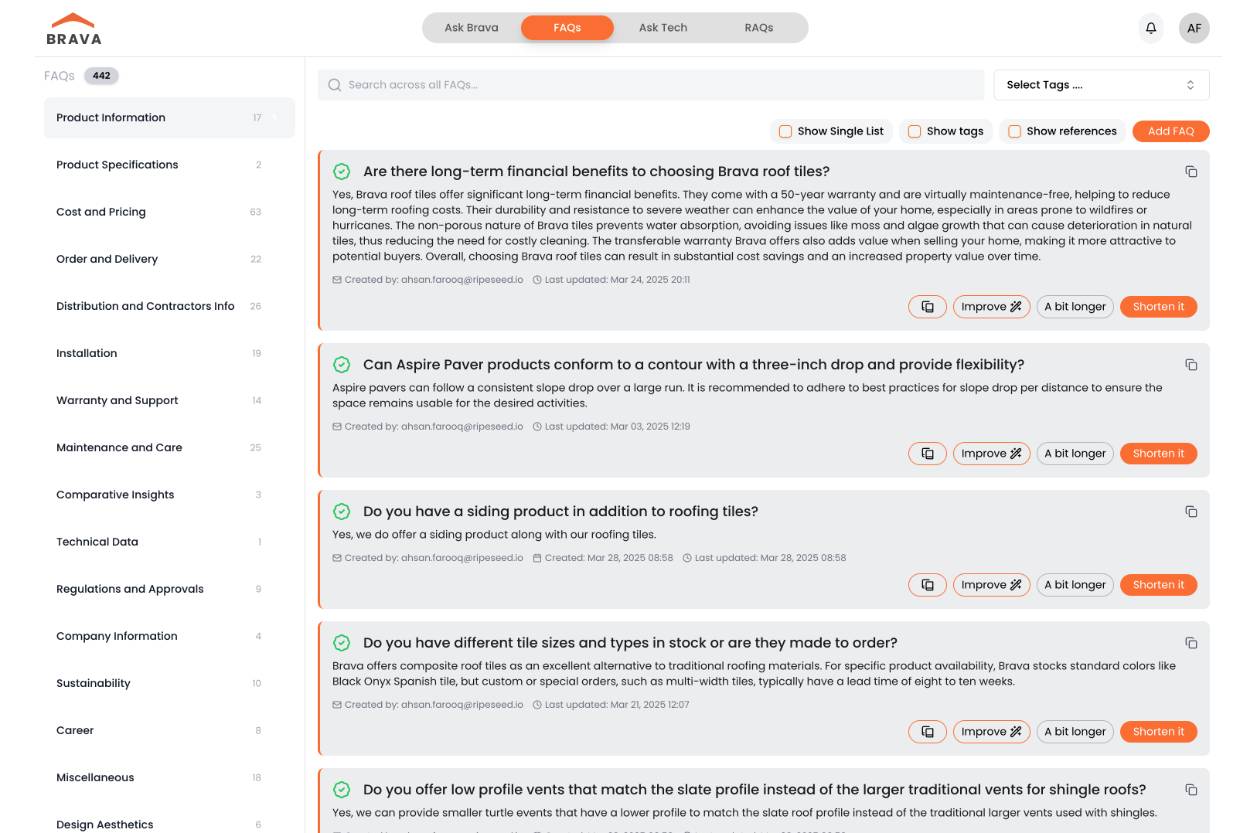Click the 442 FAQs count badge
The image size is (1257, 833).
[x=101, y=76]
